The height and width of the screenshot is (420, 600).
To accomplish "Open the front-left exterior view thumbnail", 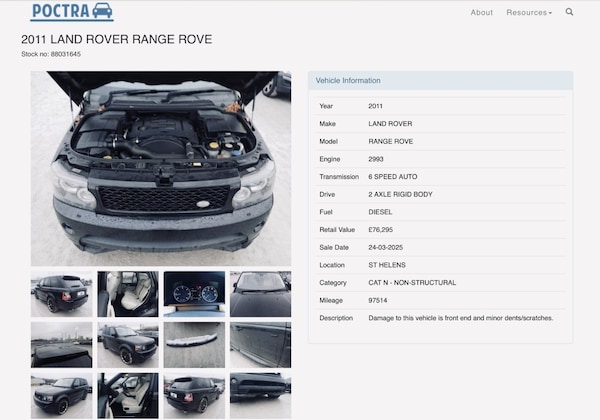I will [x=61, y=395].
